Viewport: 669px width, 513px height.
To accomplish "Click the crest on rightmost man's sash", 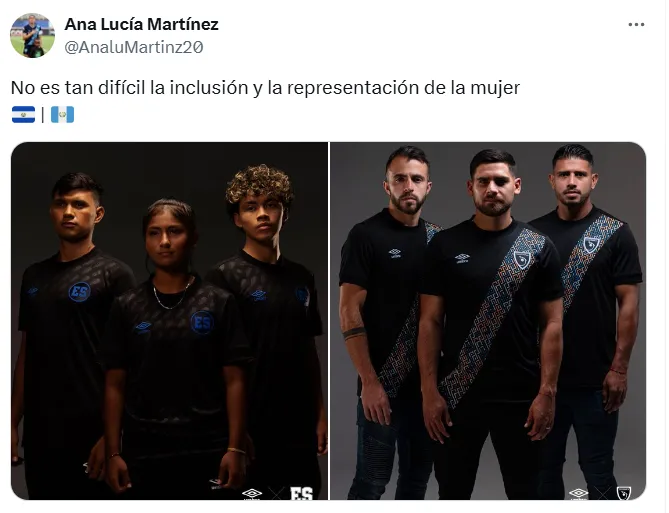I will click(x=592, y=245).
